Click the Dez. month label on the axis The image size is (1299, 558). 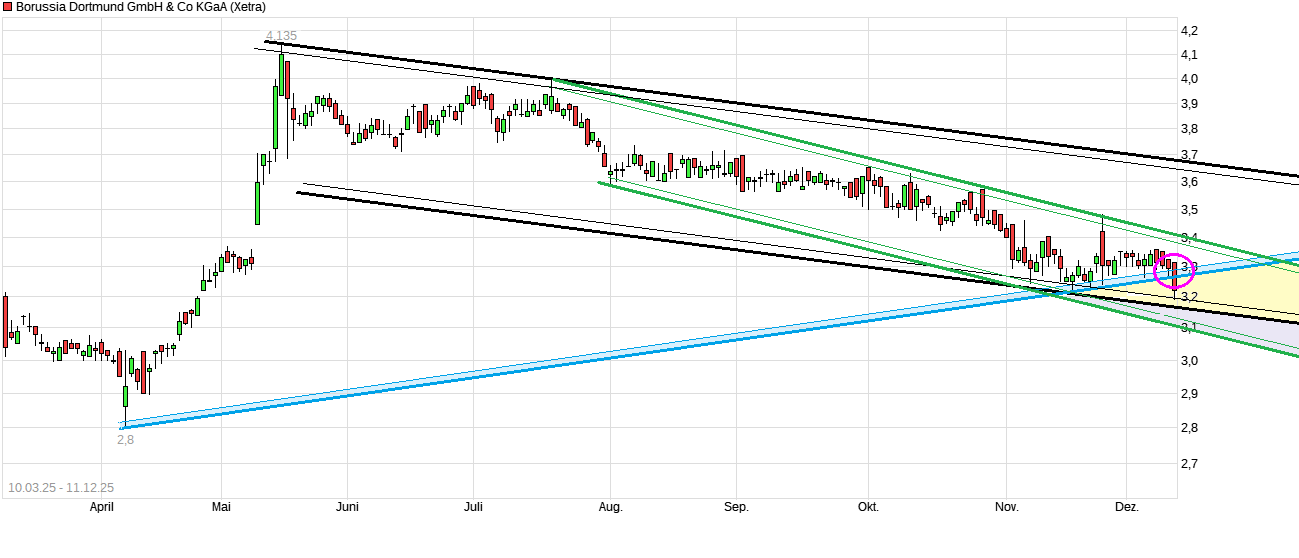coord(1127,507)
